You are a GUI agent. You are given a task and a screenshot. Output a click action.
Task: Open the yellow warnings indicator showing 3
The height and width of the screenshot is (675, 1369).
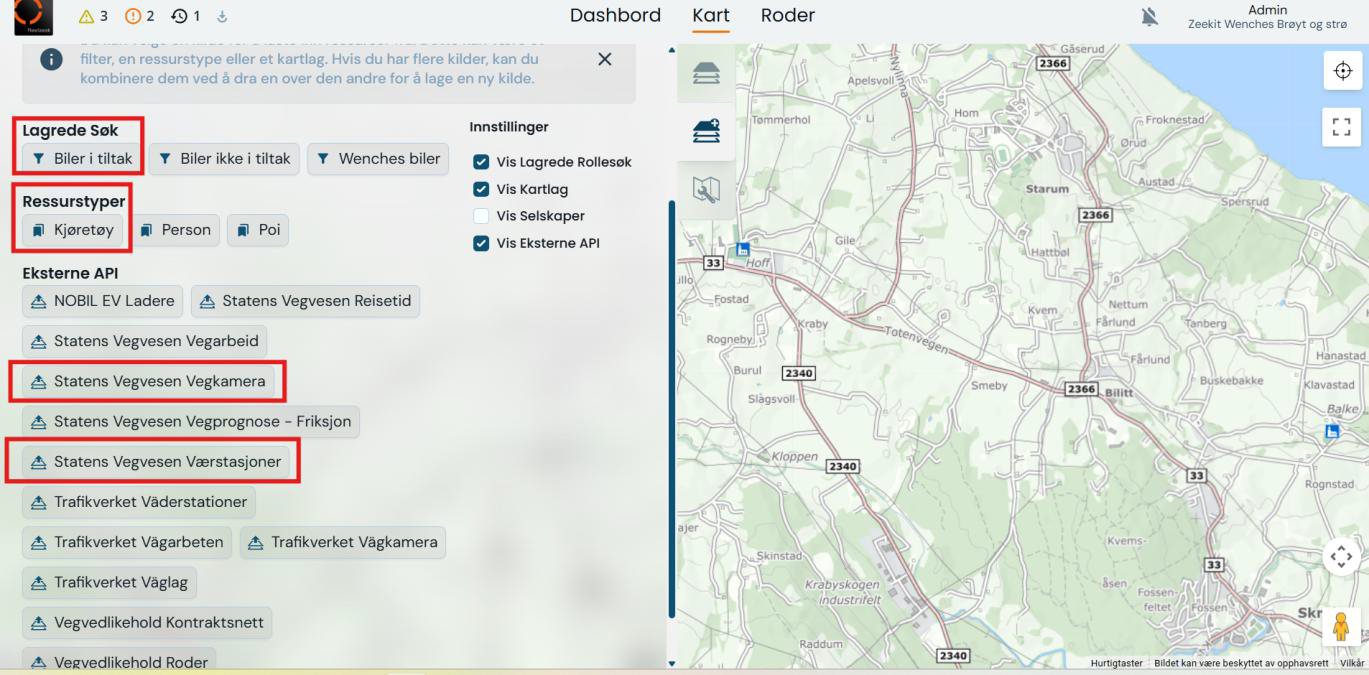(x=93, y=16)
